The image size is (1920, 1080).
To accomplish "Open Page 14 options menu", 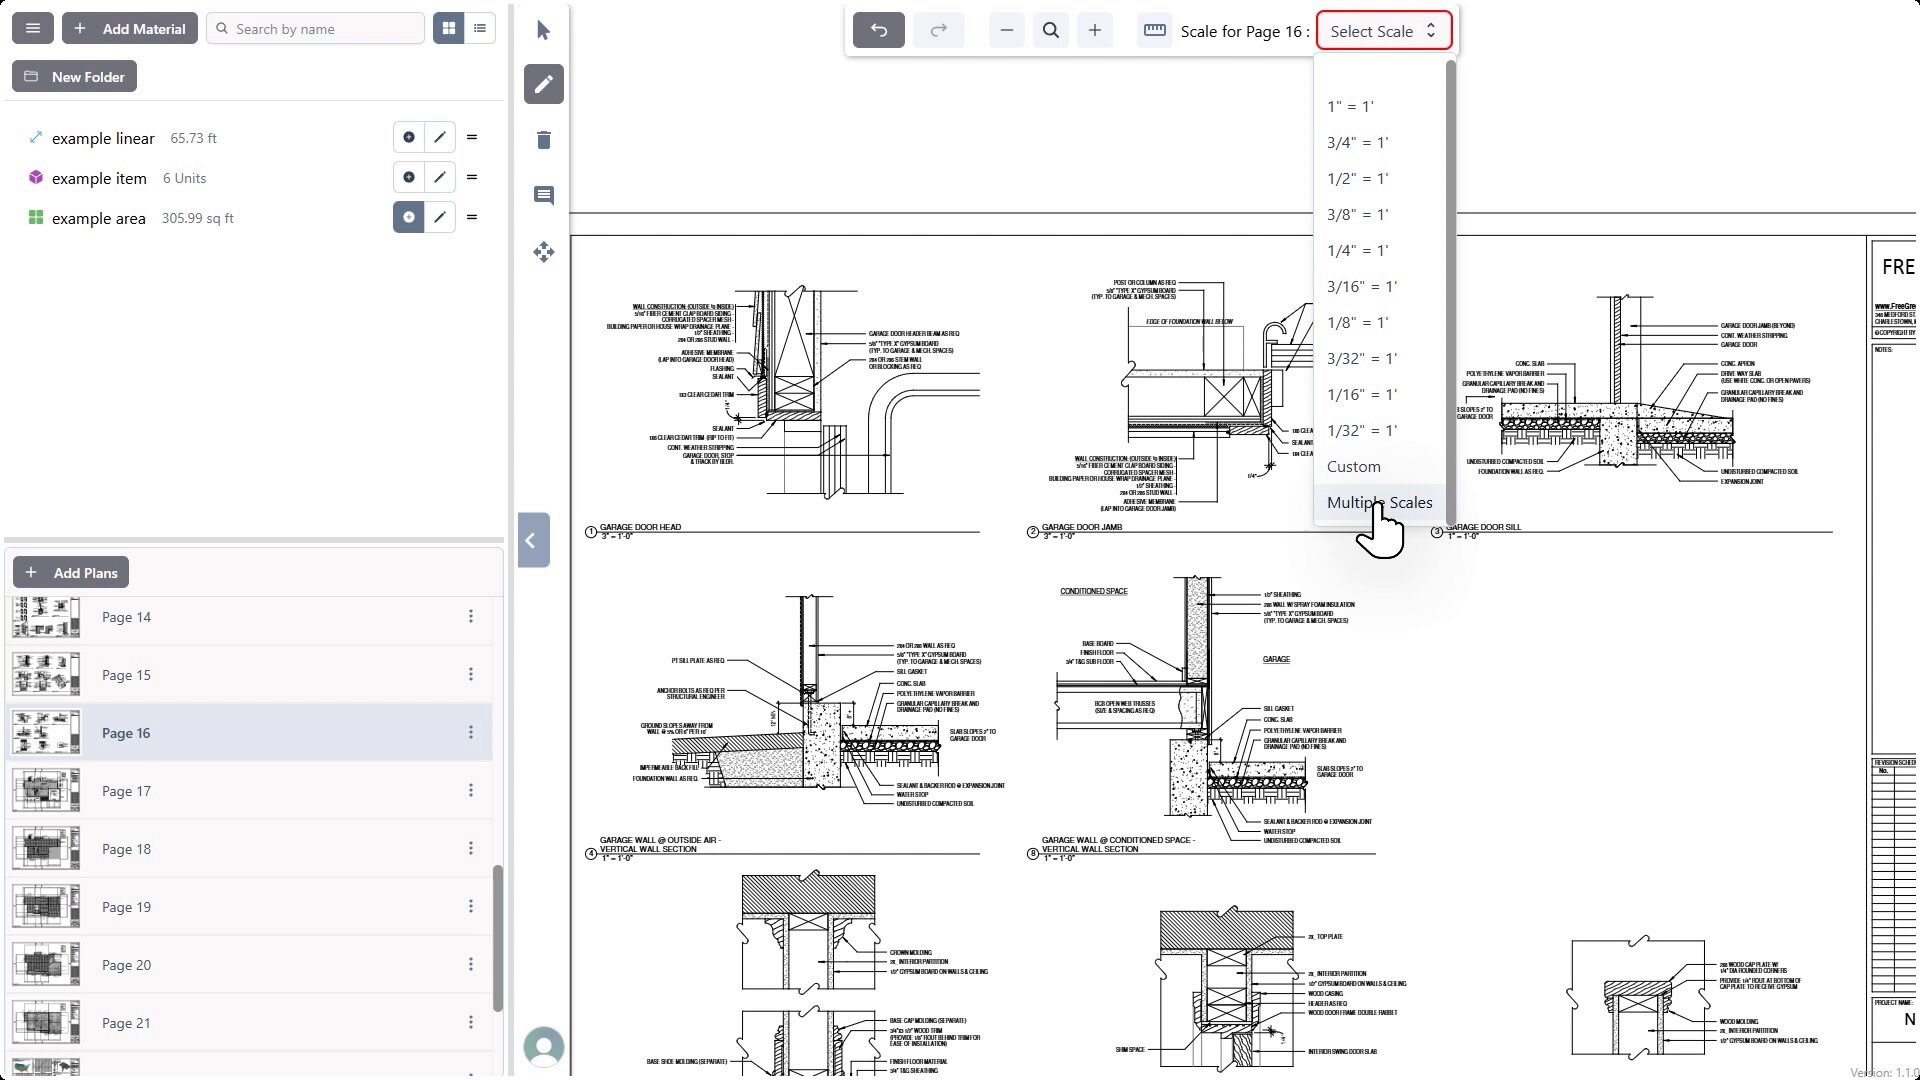I will (471, 617).
